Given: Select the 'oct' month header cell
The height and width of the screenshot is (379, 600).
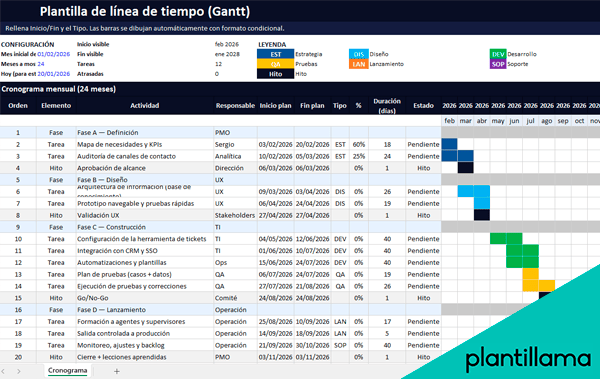Looking at the screenshot, I should 579,121.
